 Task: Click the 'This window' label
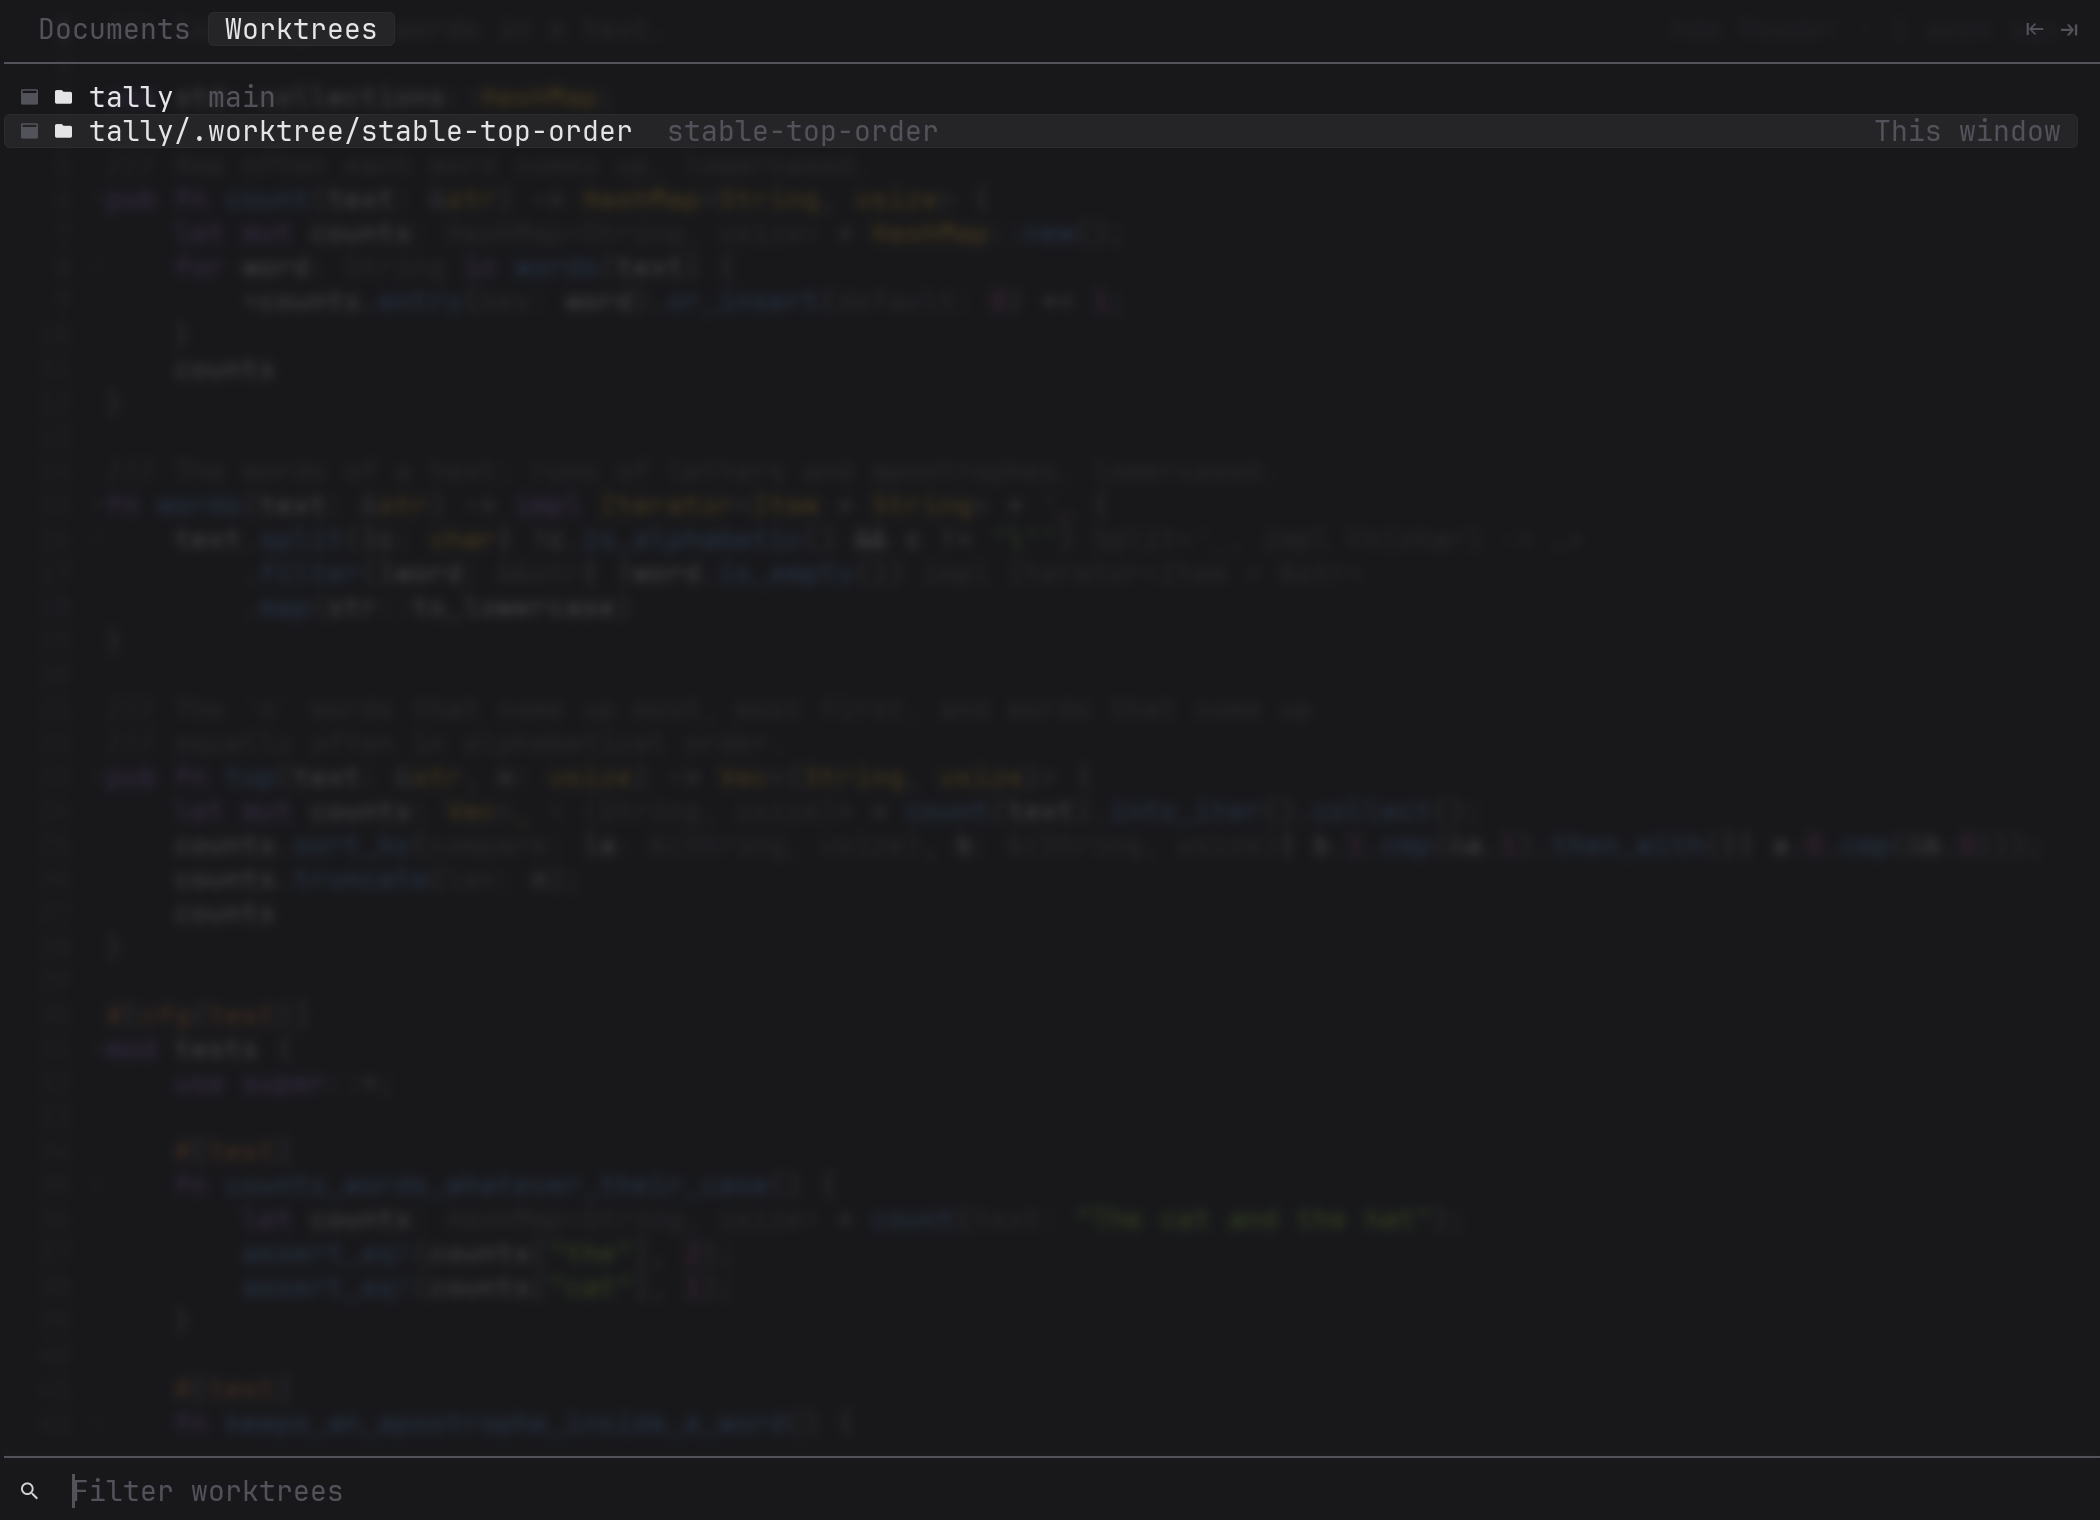[x=1967, y=131]
